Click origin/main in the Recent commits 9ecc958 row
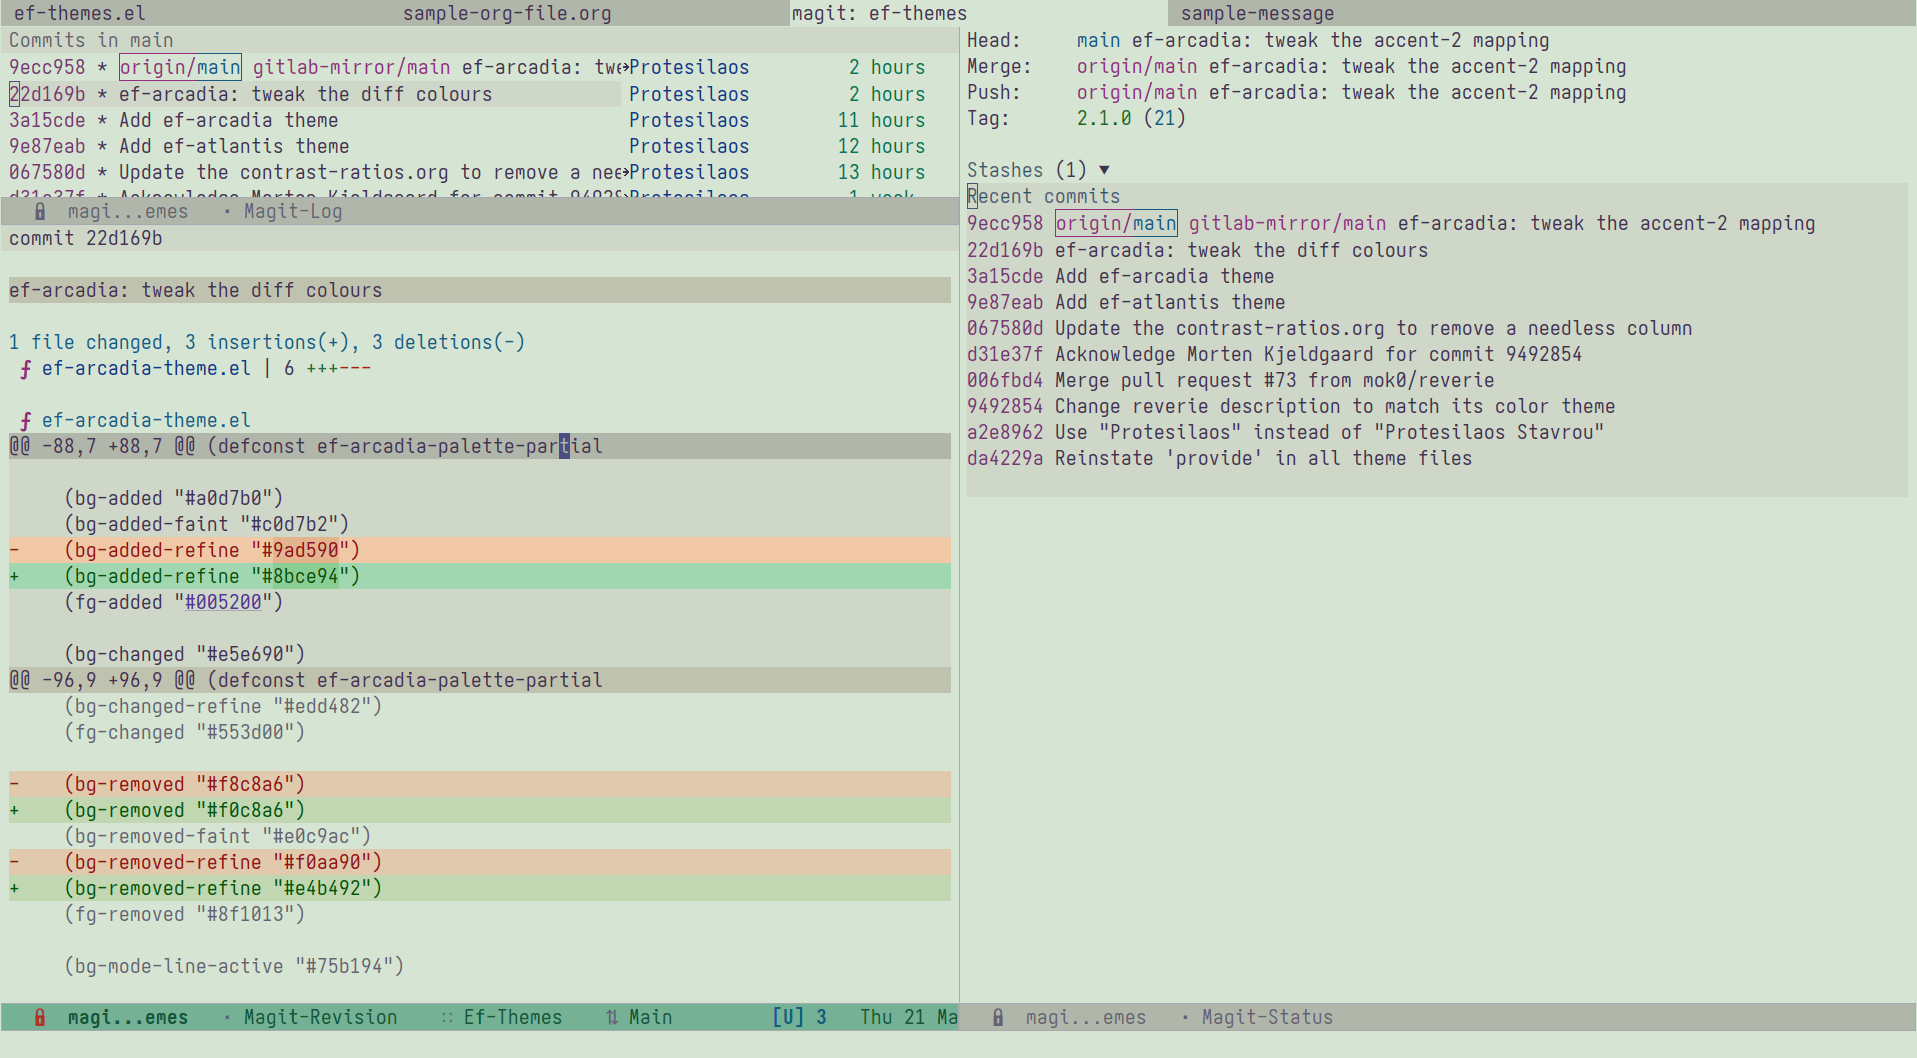The width and height of the screenshot is (1917, 1058). (1116, 223)
